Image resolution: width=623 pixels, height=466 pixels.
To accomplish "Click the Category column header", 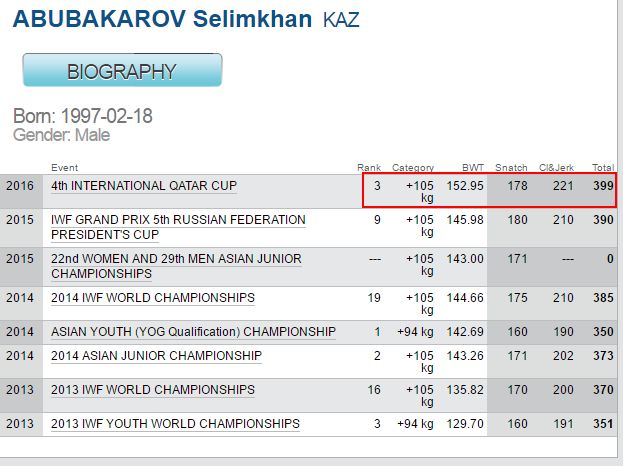I will click(x=413, y=167).
